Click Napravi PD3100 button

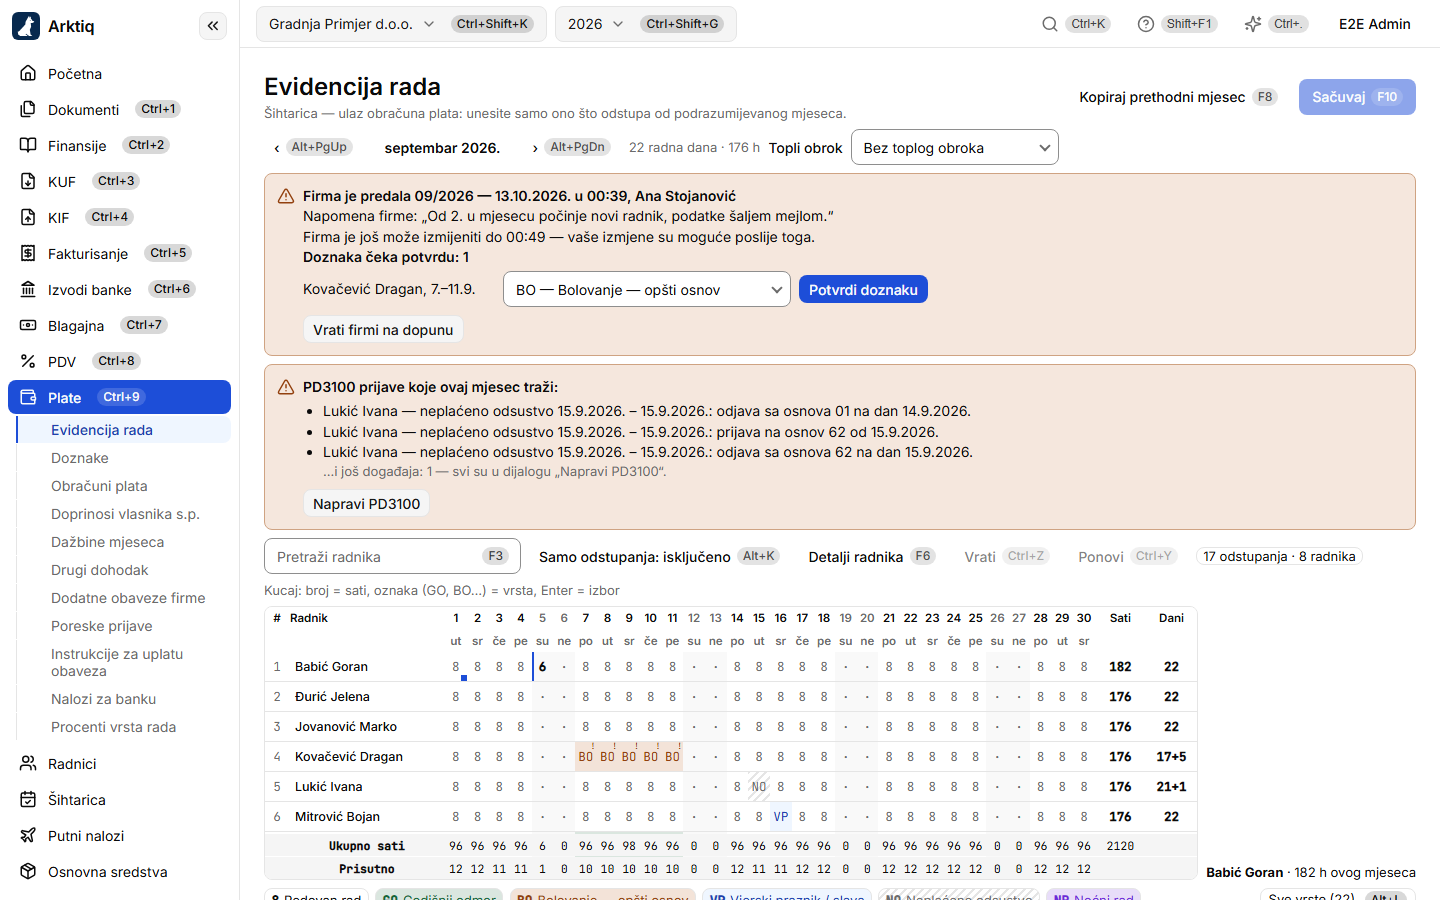(366, 504)
